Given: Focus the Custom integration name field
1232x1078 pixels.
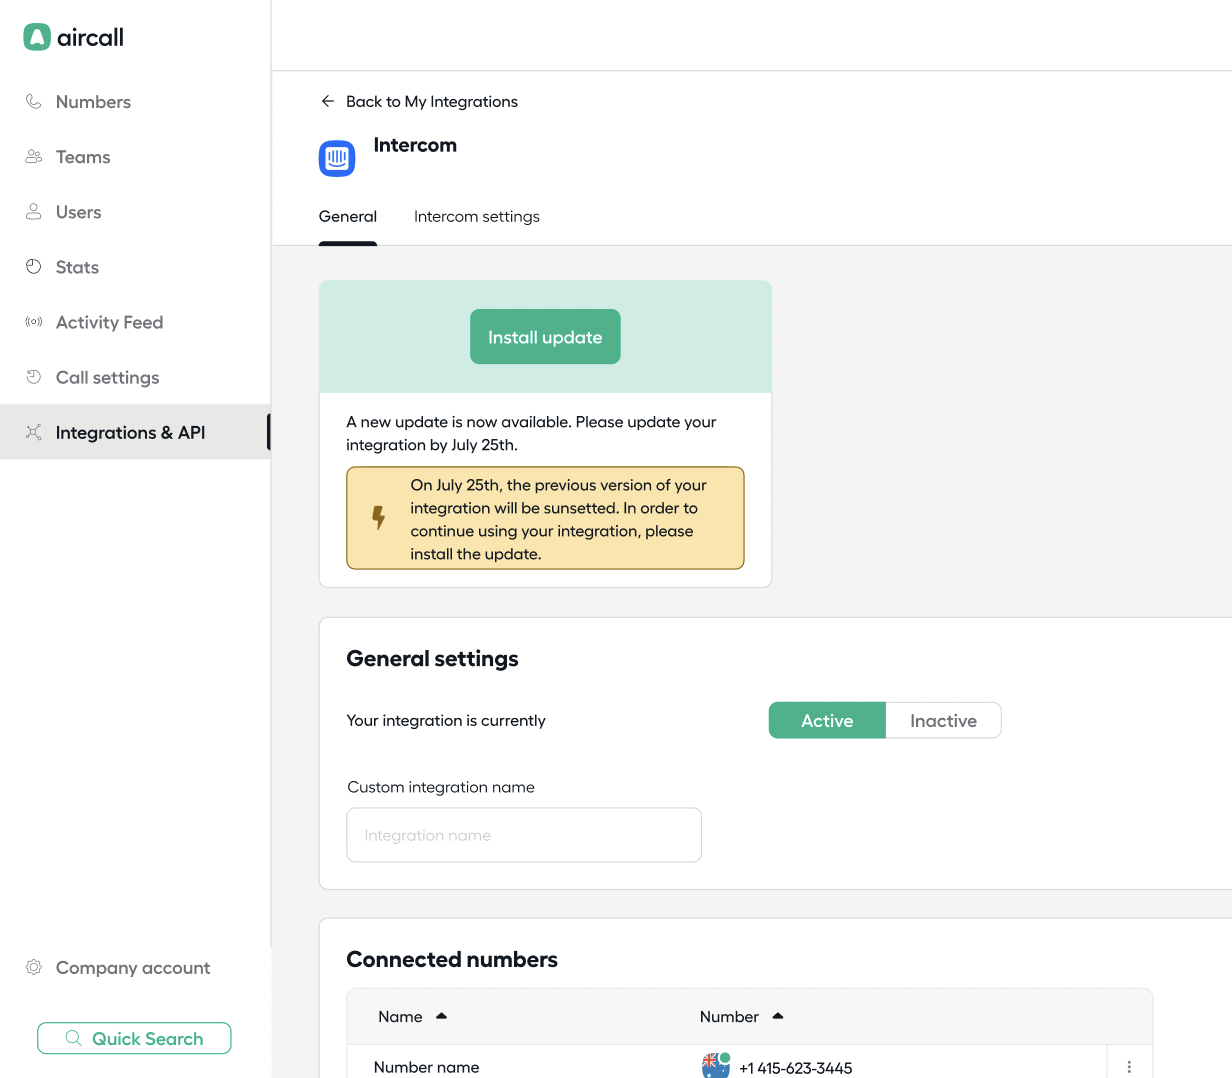Looking at the screenshot, I should (524, 835).
